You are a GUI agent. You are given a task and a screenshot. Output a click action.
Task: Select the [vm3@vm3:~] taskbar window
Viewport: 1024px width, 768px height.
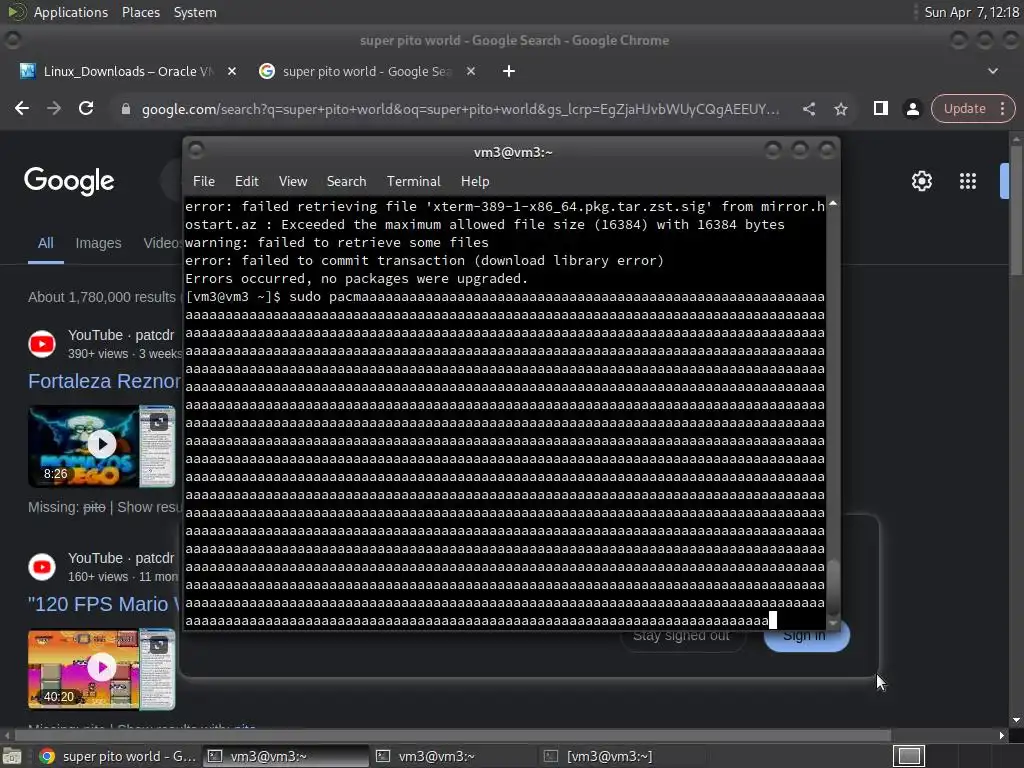621,756
